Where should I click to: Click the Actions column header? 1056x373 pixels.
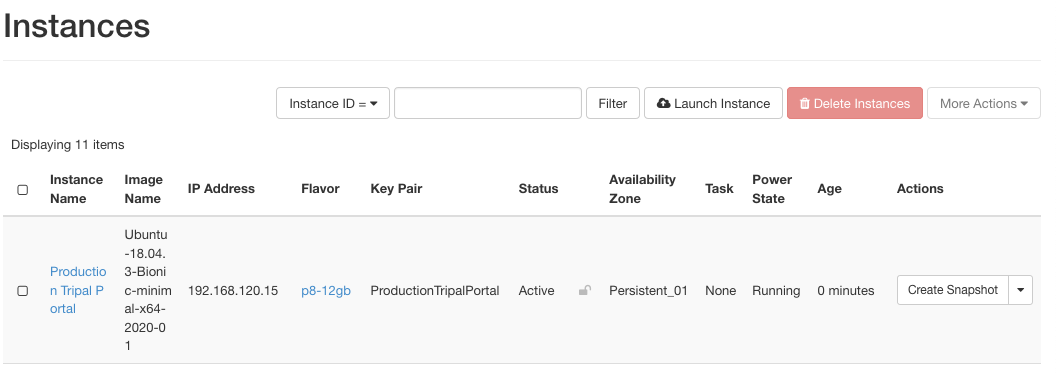[x=920, y=189]
